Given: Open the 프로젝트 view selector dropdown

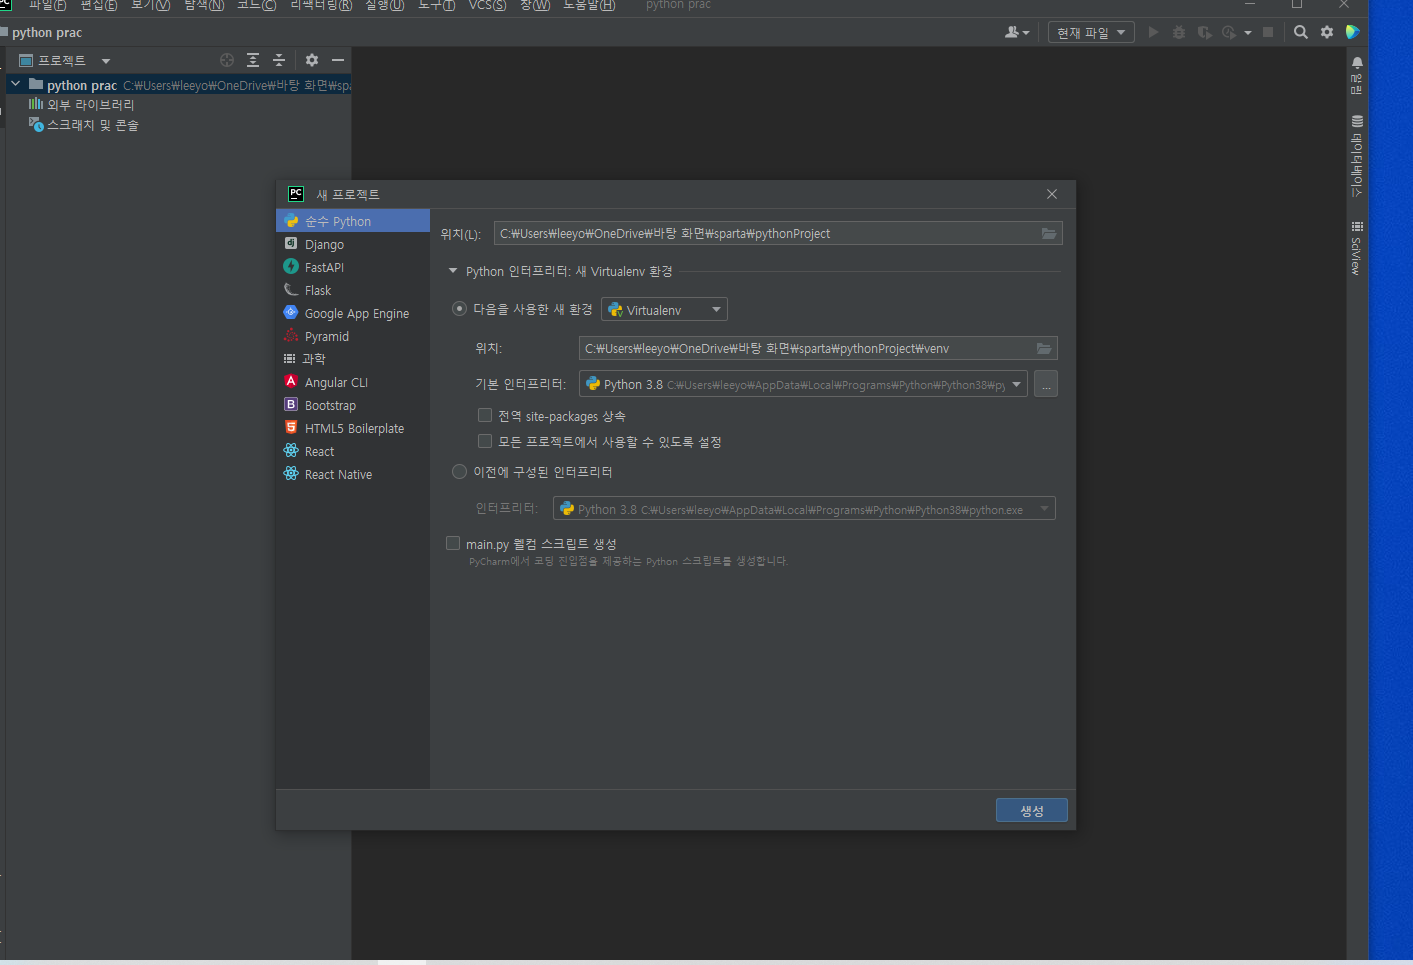Looking at the screenshot, I should [x=65, y=61].
